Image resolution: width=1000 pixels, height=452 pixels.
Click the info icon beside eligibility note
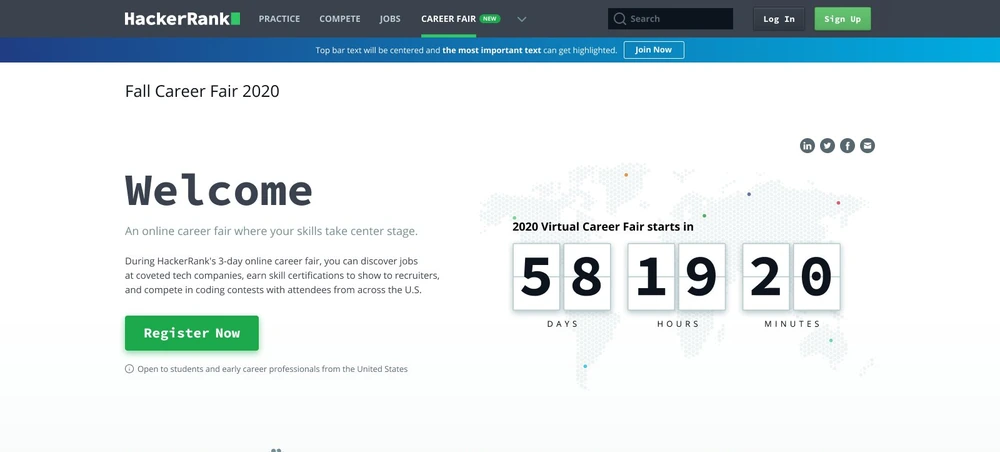pos(129,368)
